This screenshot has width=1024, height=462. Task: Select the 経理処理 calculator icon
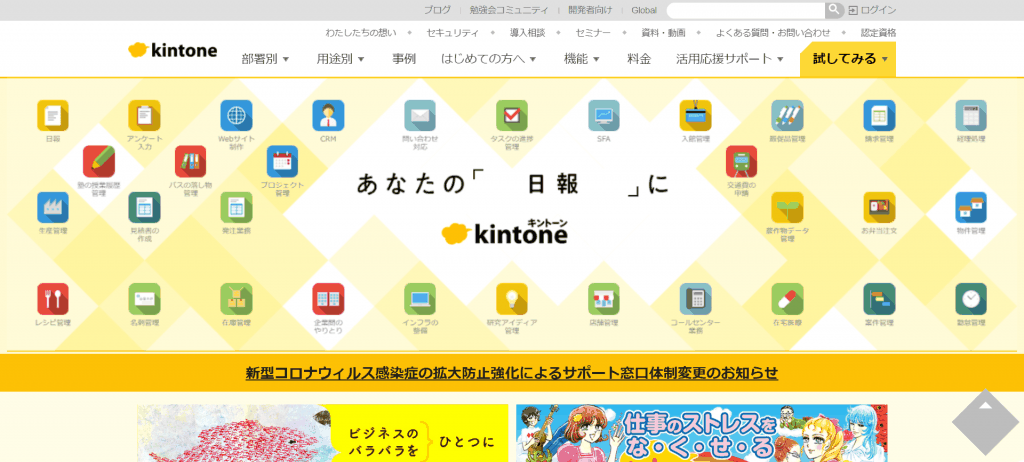pyautogui.click(x=971, y=116)
